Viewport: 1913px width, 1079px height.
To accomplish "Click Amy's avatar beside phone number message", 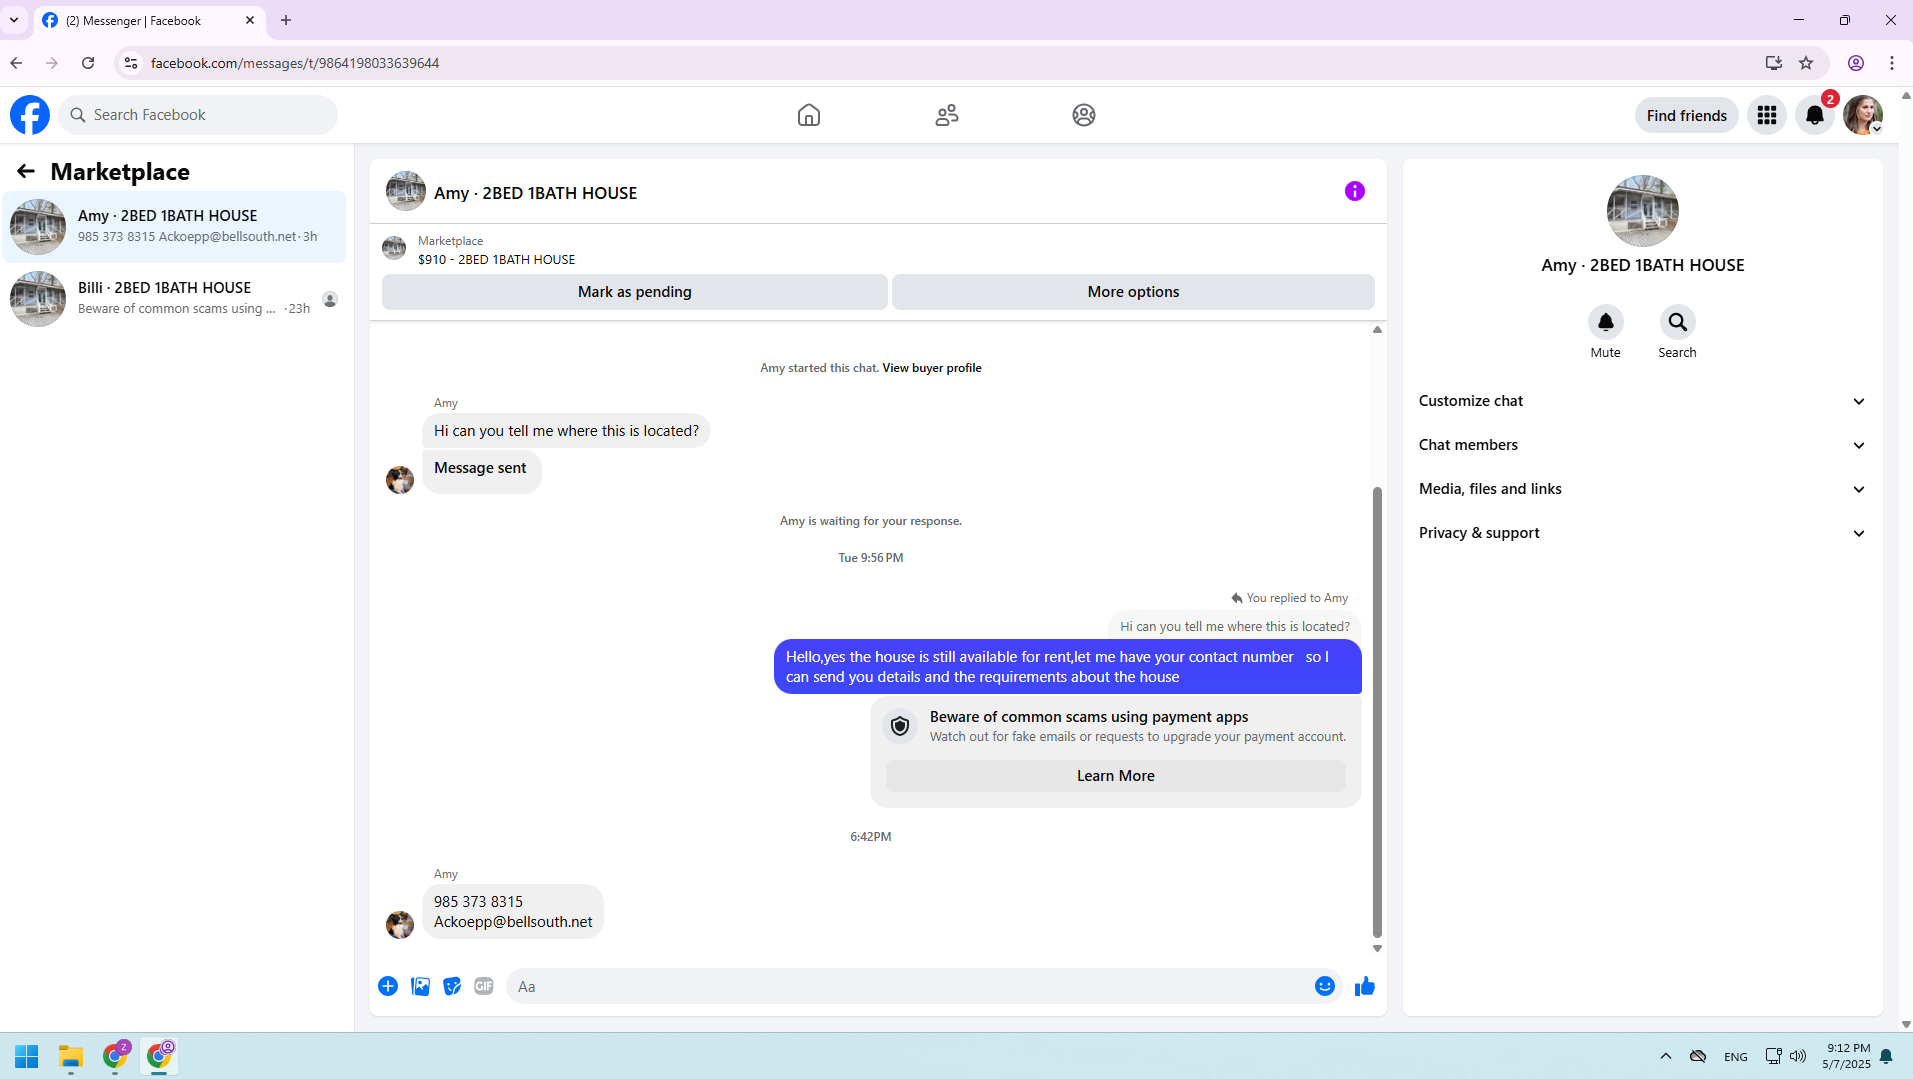I will [x=400, y=924].
